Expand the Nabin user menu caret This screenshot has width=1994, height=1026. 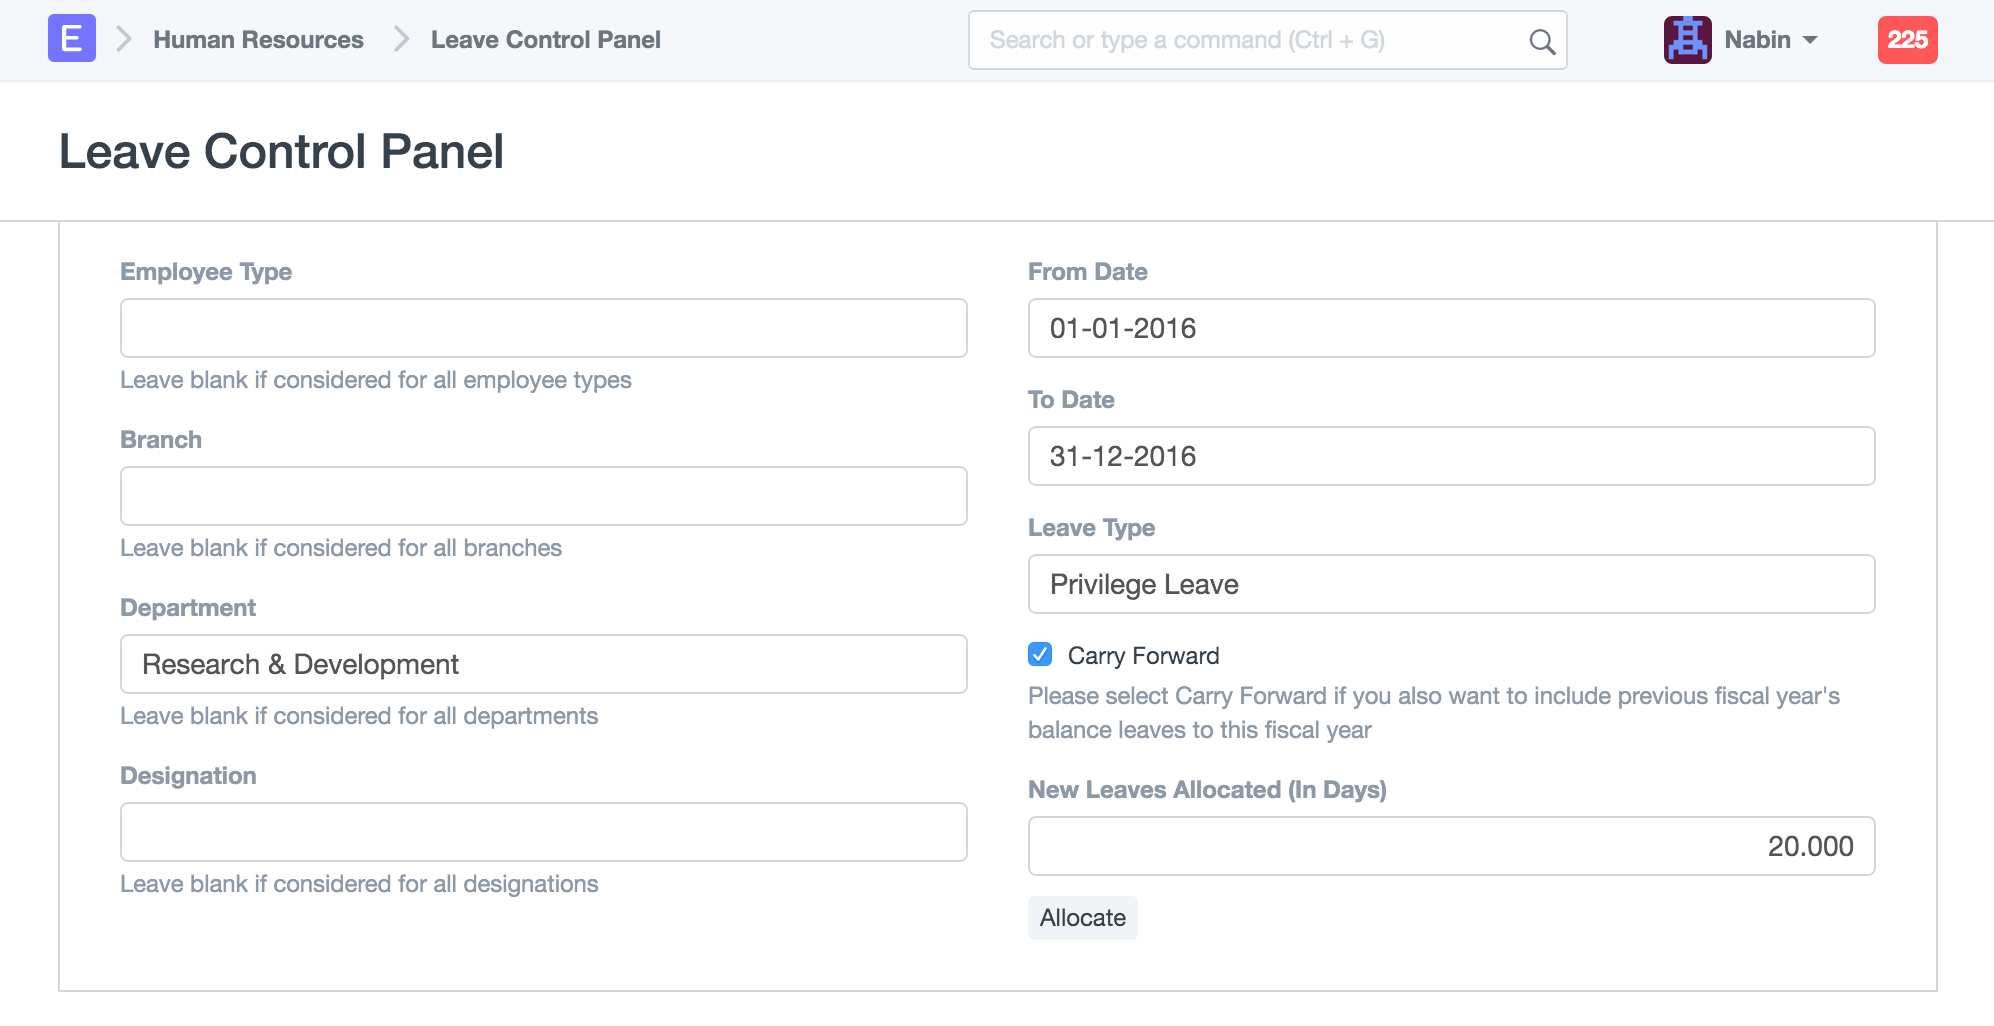click(1810, 41)
